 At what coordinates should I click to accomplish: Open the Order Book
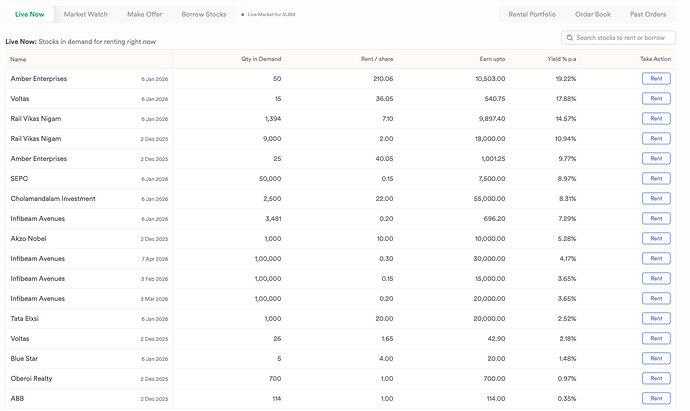point(593,15)
